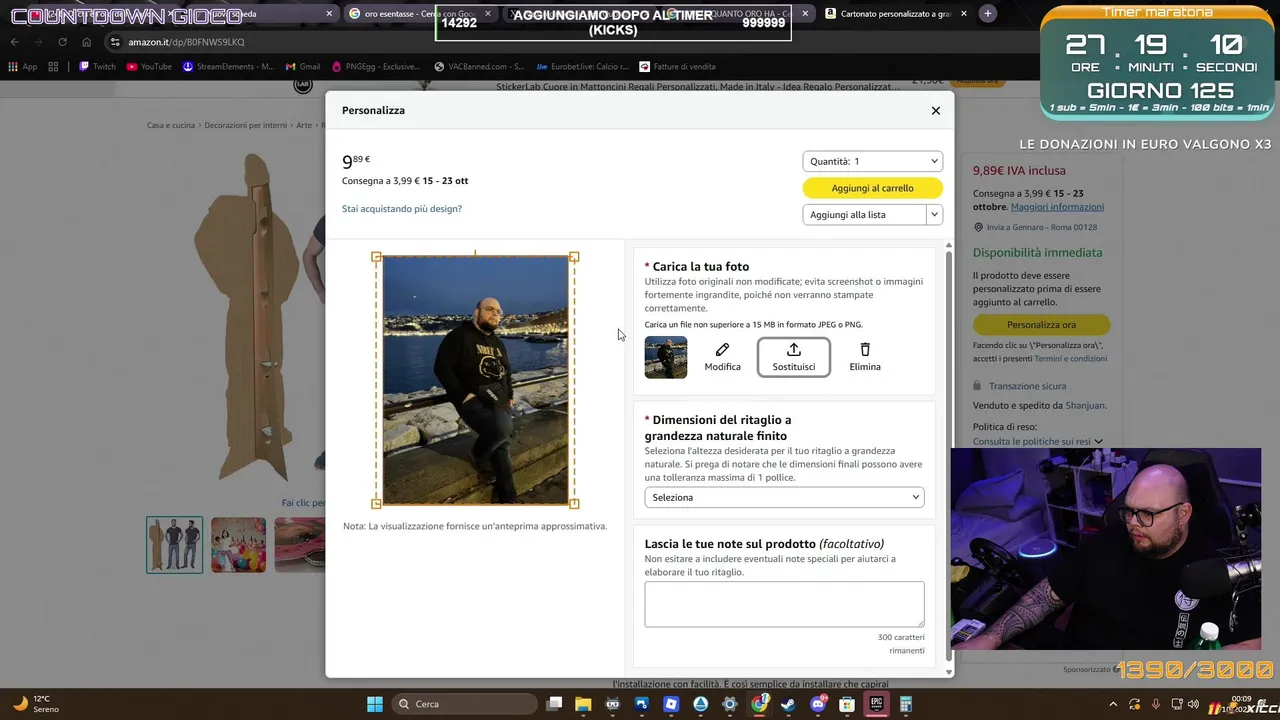Click the taskbar Cerca search box
Screen dimensions: 1280x720
coord(465,704)
